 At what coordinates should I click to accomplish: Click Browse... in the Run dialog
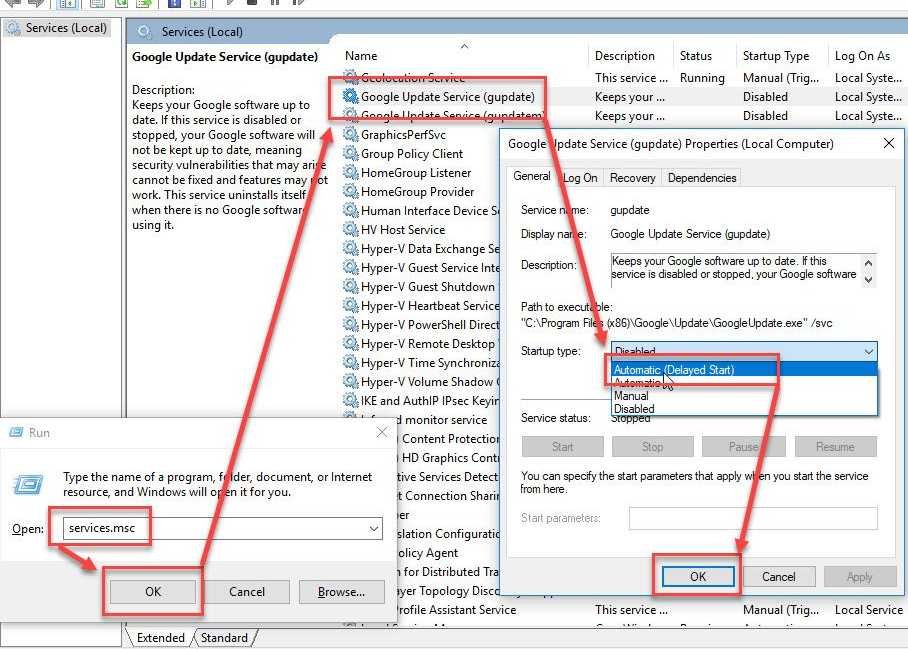coord(341,592)
